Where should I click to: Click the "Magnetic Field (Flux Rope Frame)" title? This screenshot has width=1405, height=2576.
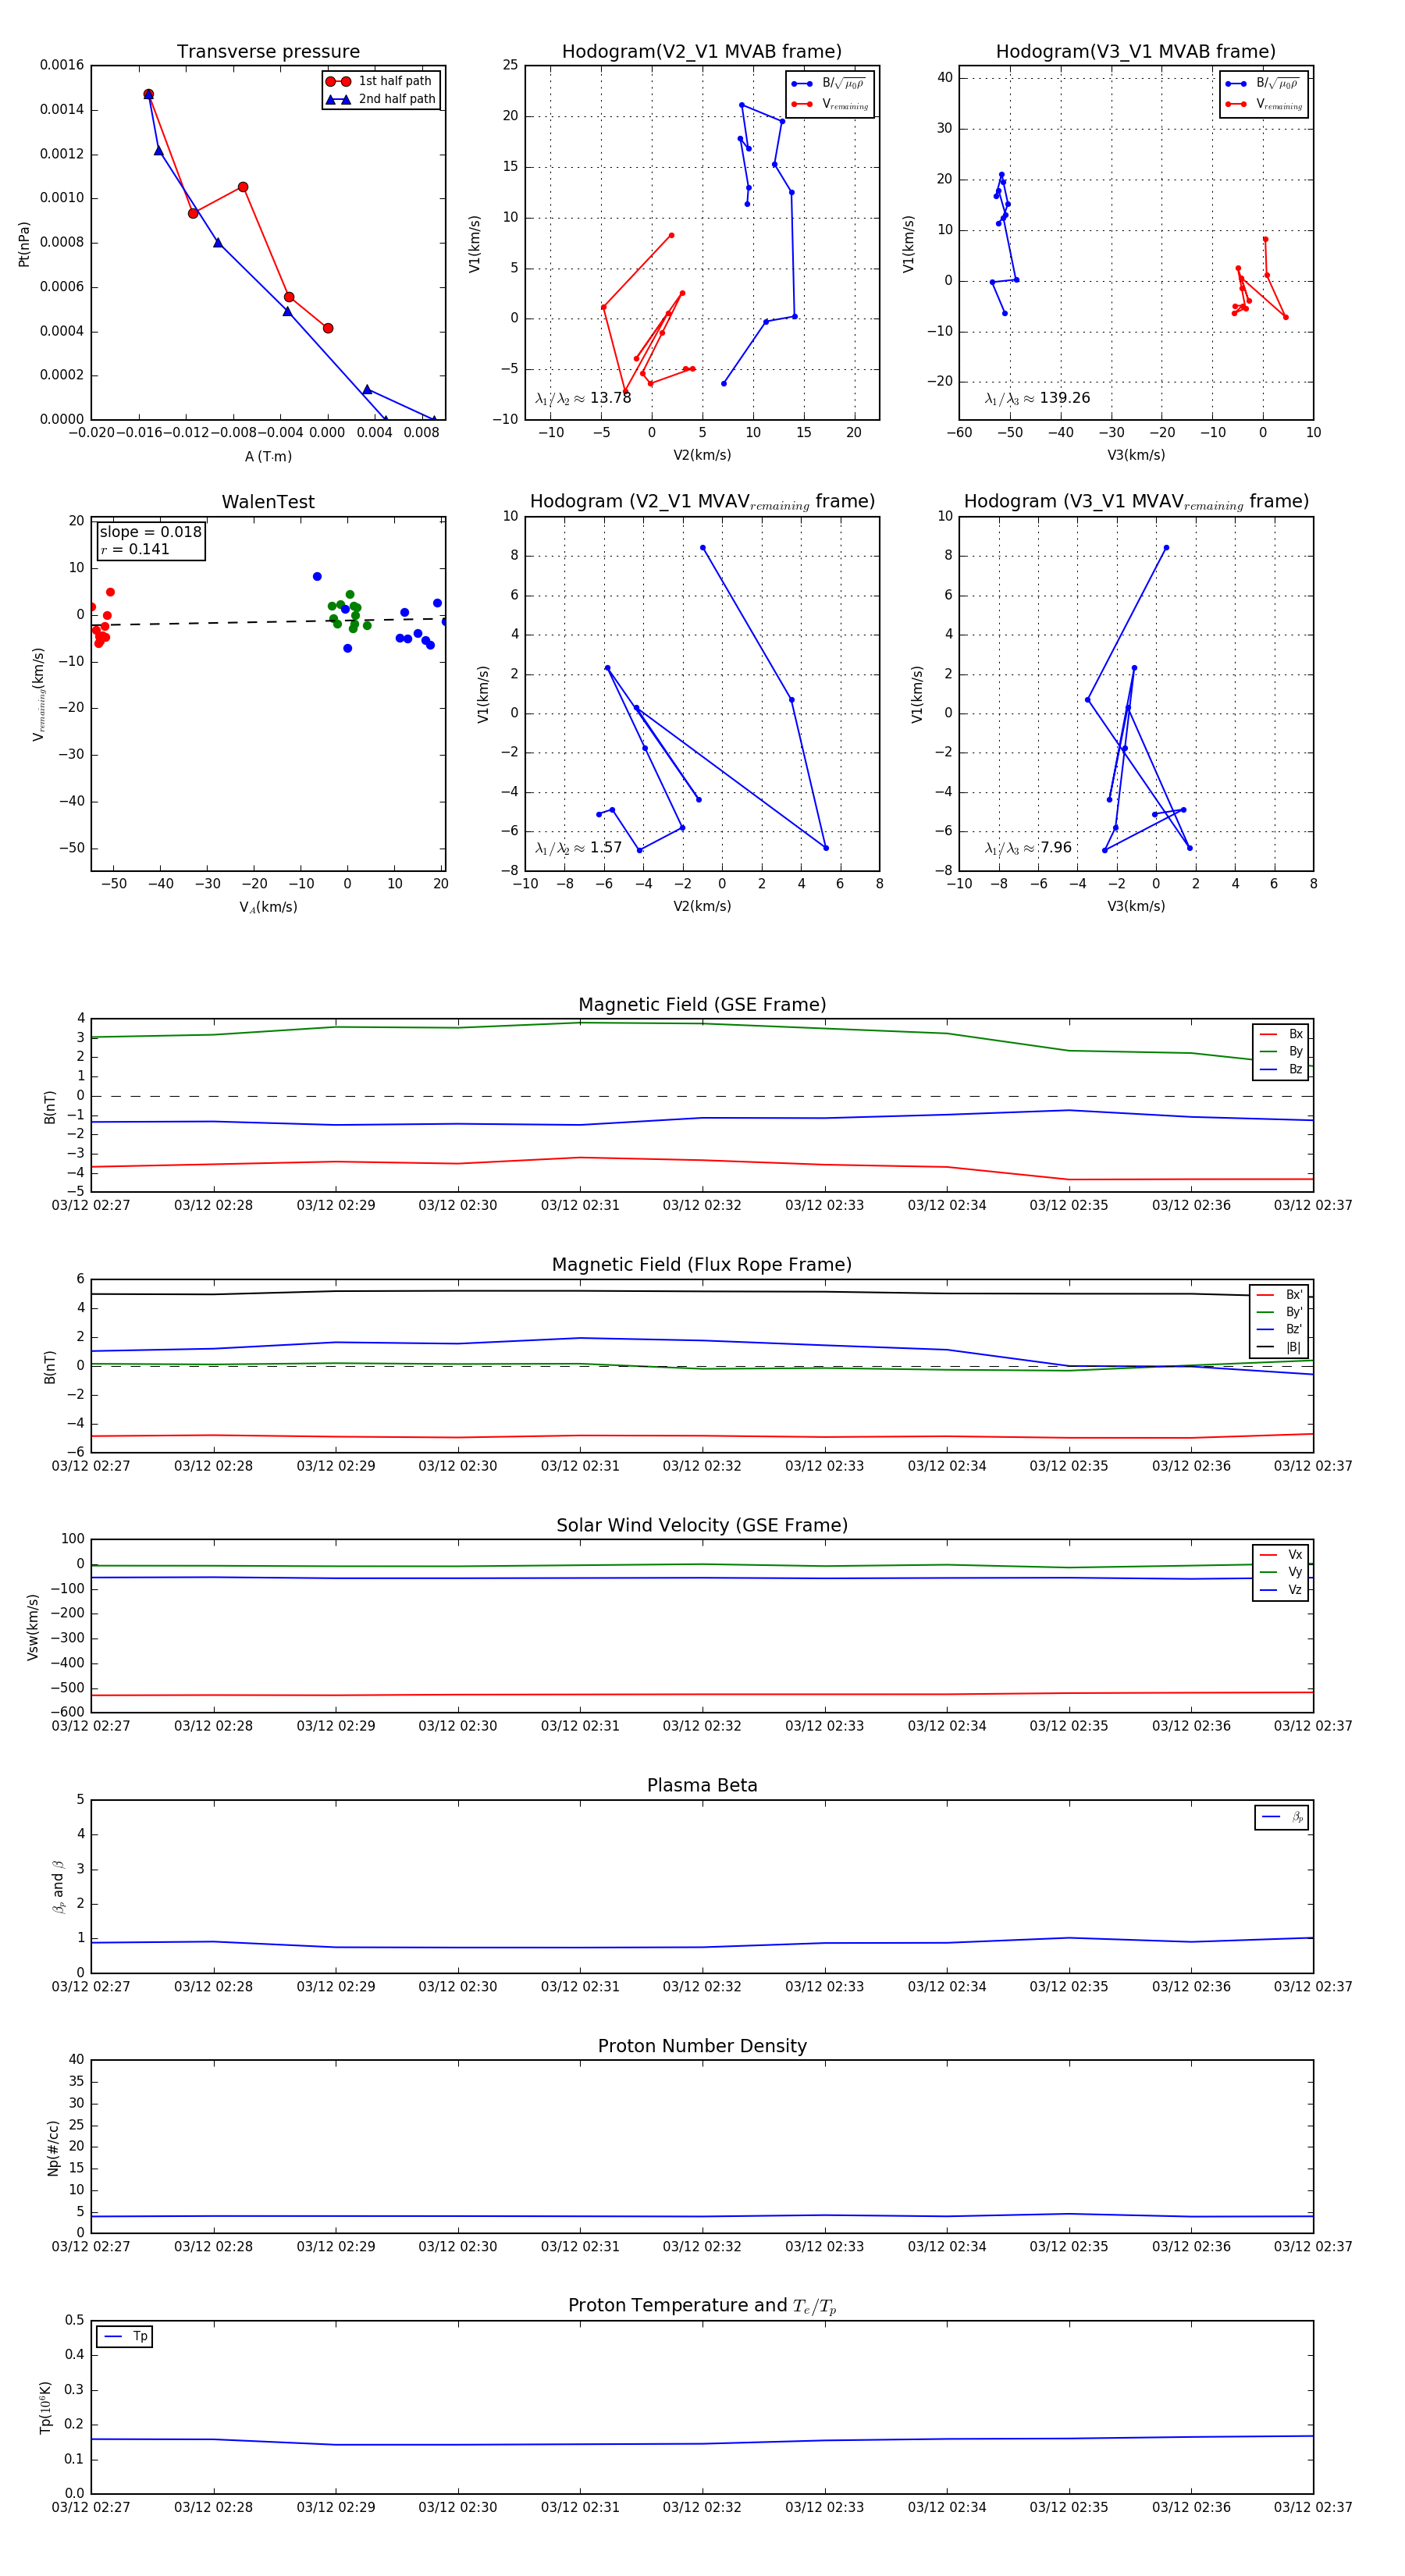point(702,1265)
